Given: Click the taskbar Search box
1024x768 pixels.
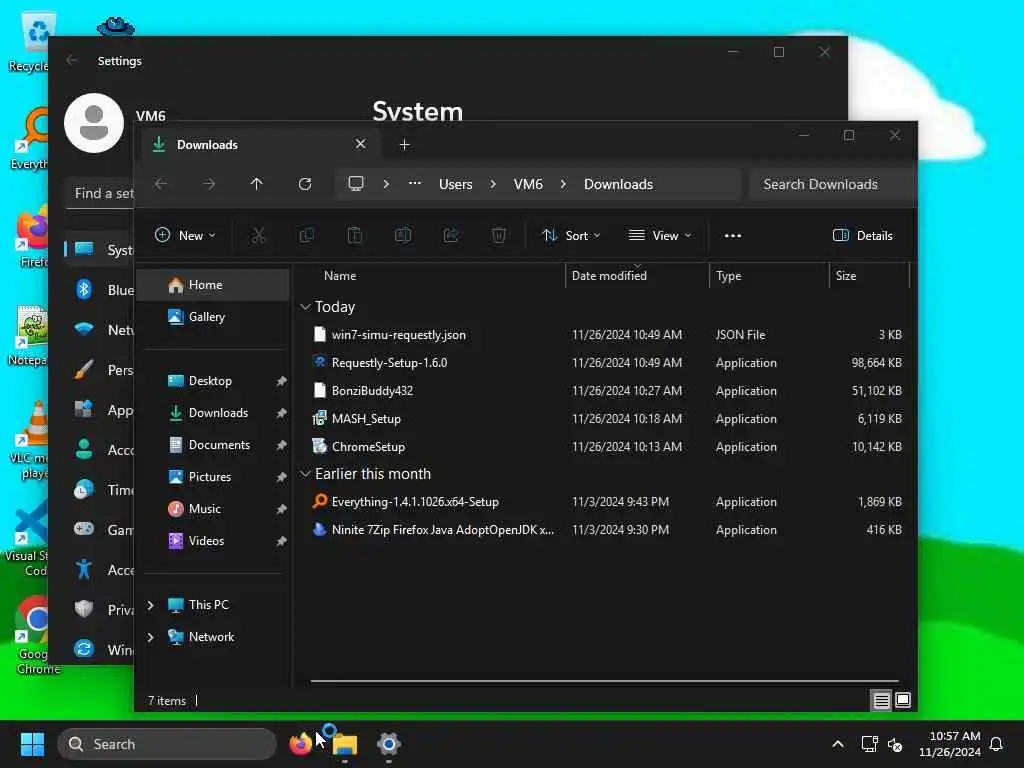Looking at the screenshot, I should [x=167, y=744].
